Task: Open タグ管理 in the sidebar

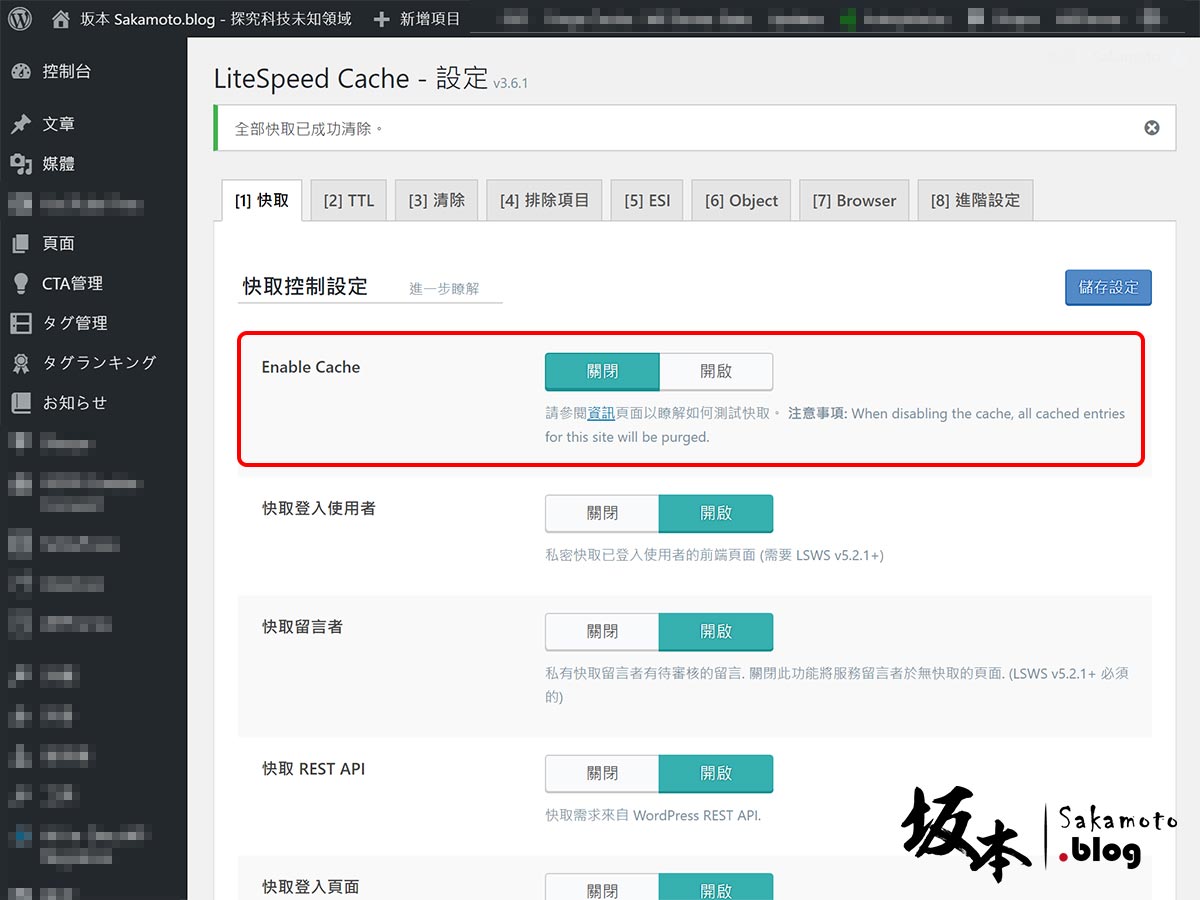Action: tap(75, 323)
